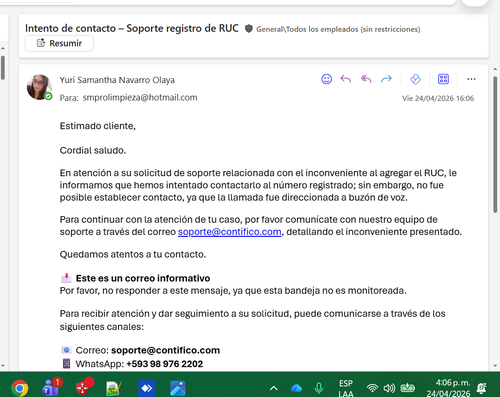Click the sensitivity label shield icon

tap(249, 29)
